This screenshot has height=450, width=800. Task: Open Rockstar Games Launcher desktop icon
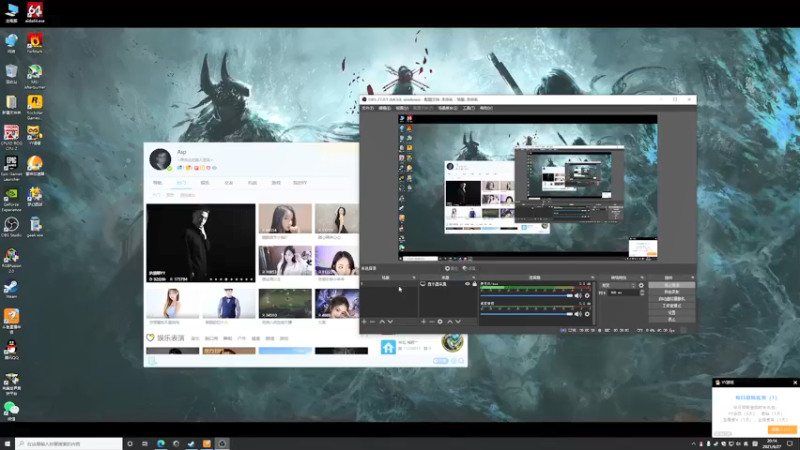pyautogui.click(x=35, y=108)
